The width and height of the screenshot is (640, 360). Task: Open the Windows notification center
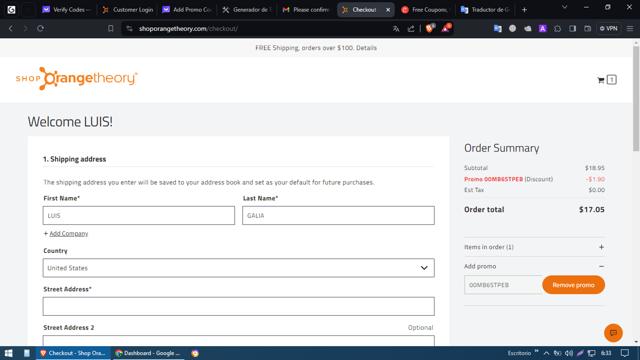[x=625, y=353]
